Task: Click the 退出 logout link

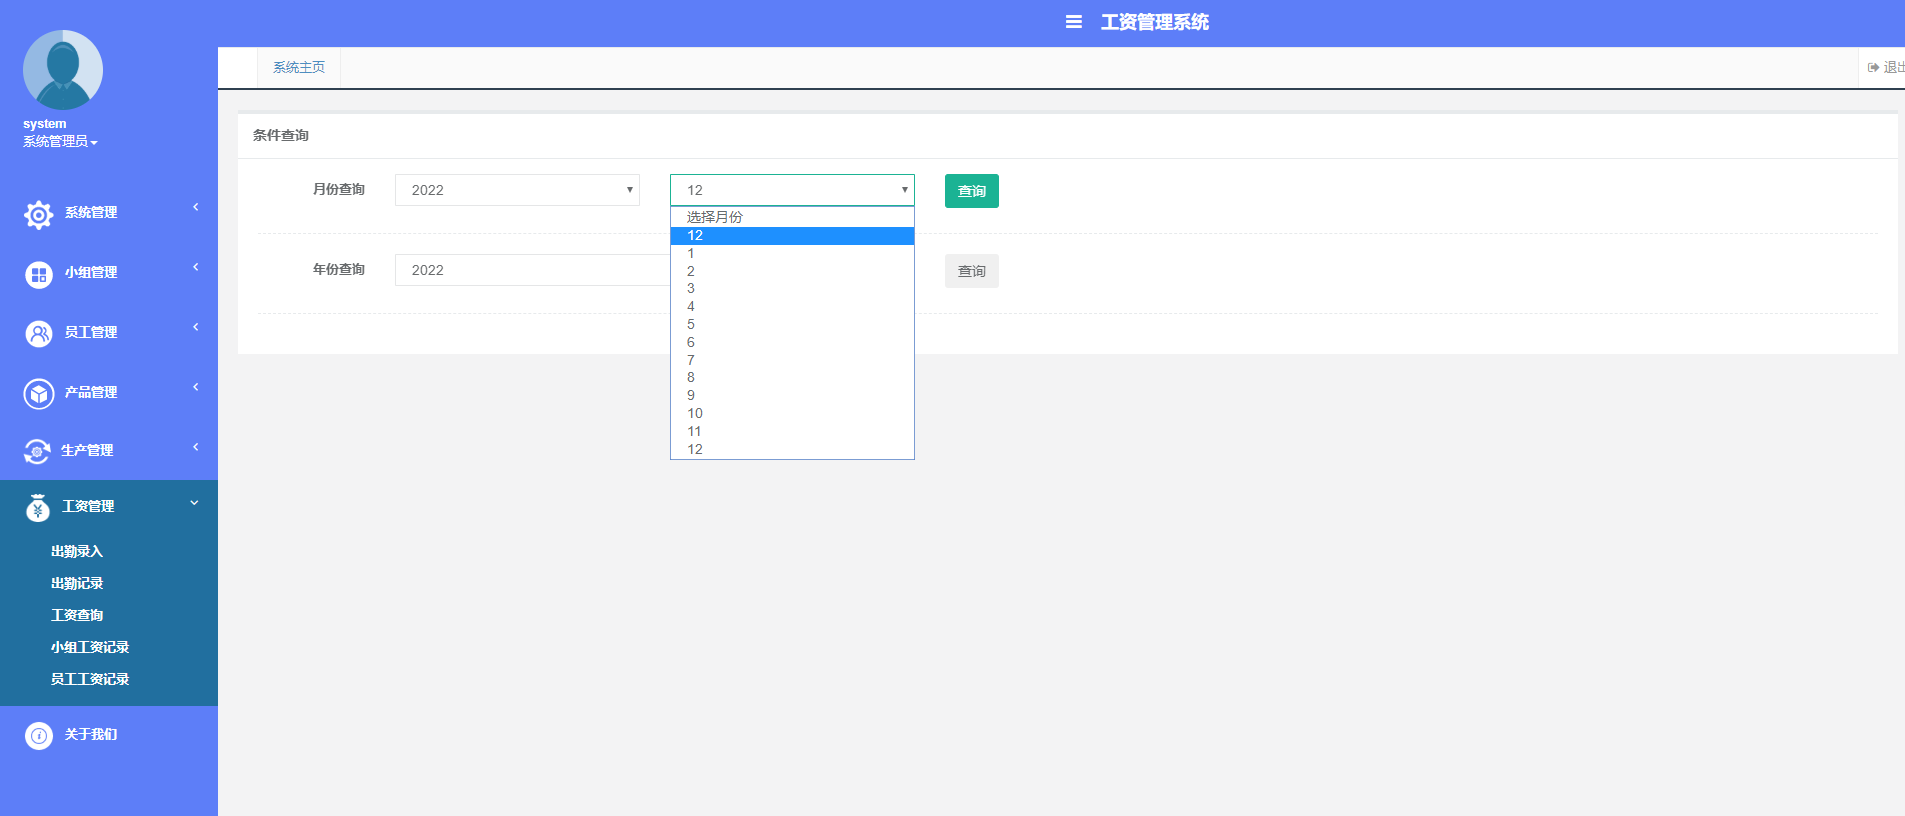Action: 1892,67
